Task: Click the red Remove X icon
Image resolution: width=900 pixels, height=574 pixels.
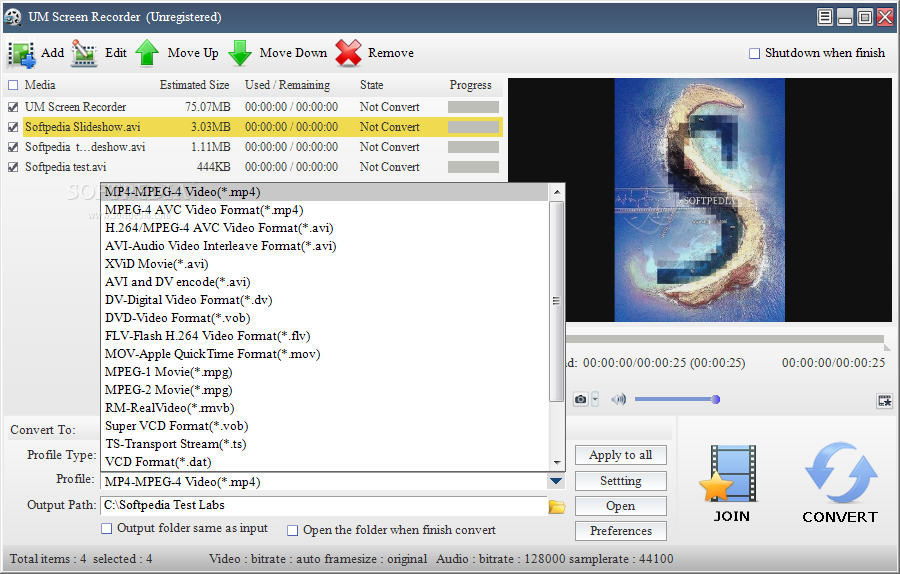Action: coord(348,53)
